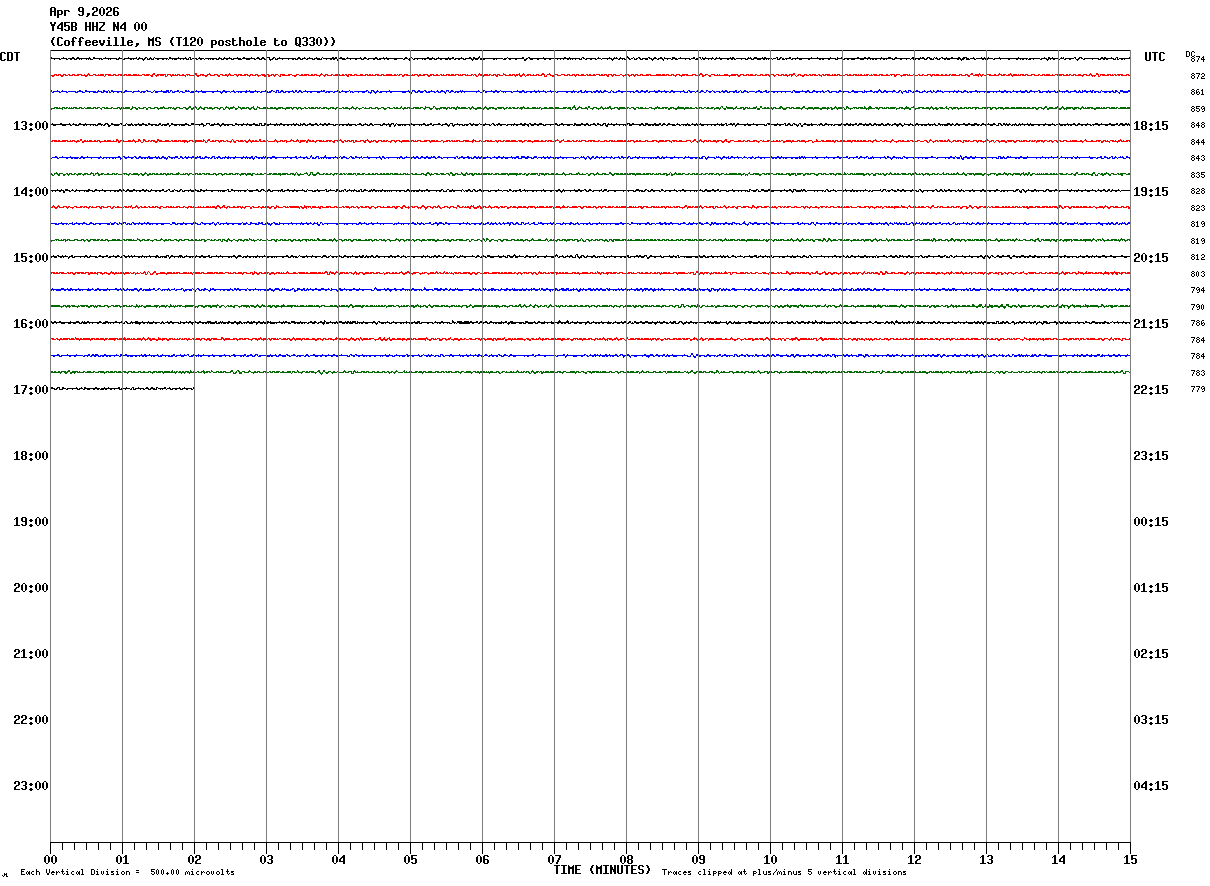
Task: Click the DC offset value '835'
Action: click(1198, 175)
